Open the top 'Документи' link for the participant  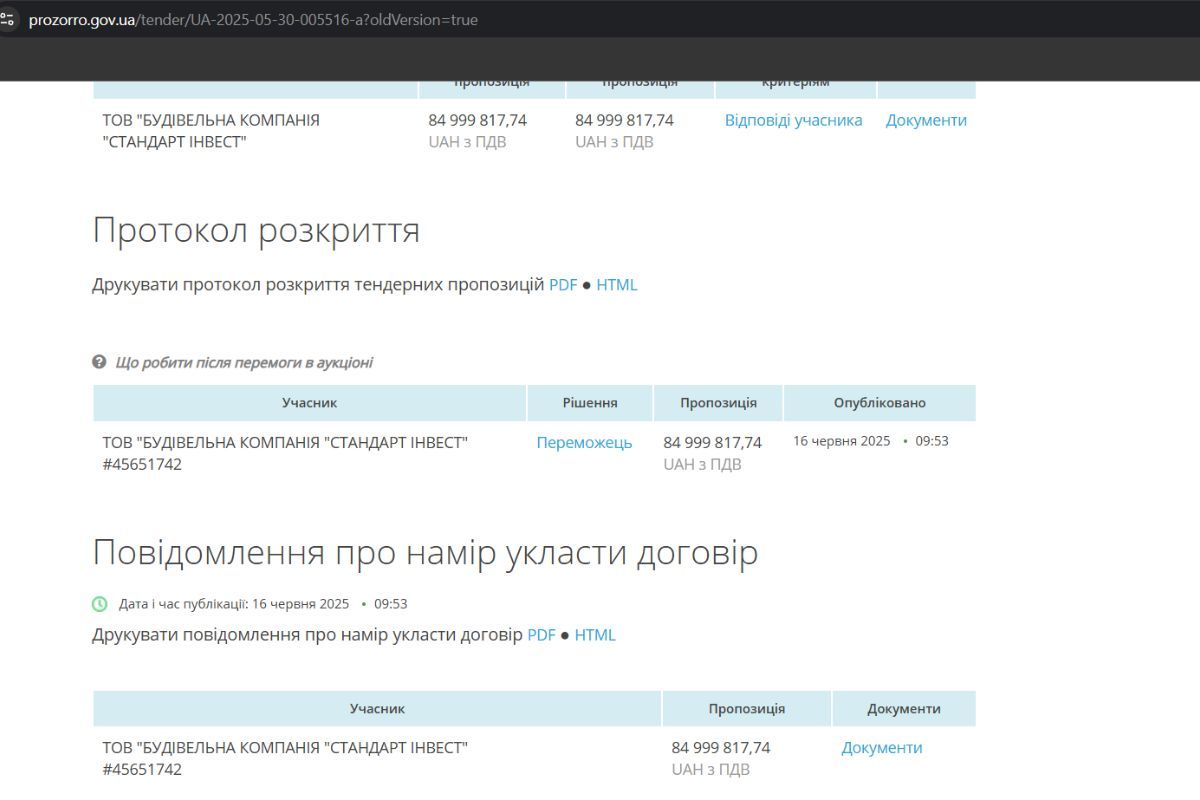click(925, 120)
